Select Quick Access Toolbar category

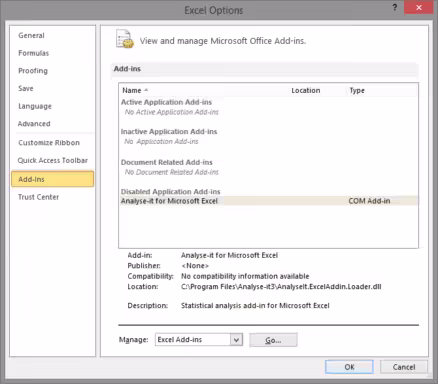click(53, 160)
